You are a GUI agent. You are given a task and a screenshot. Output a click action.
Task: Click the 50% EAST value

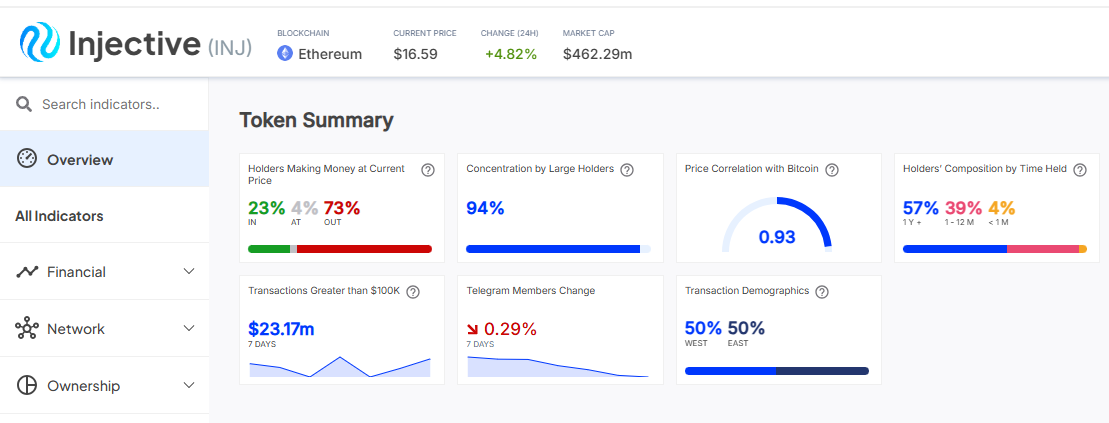(x=746, y=328)
